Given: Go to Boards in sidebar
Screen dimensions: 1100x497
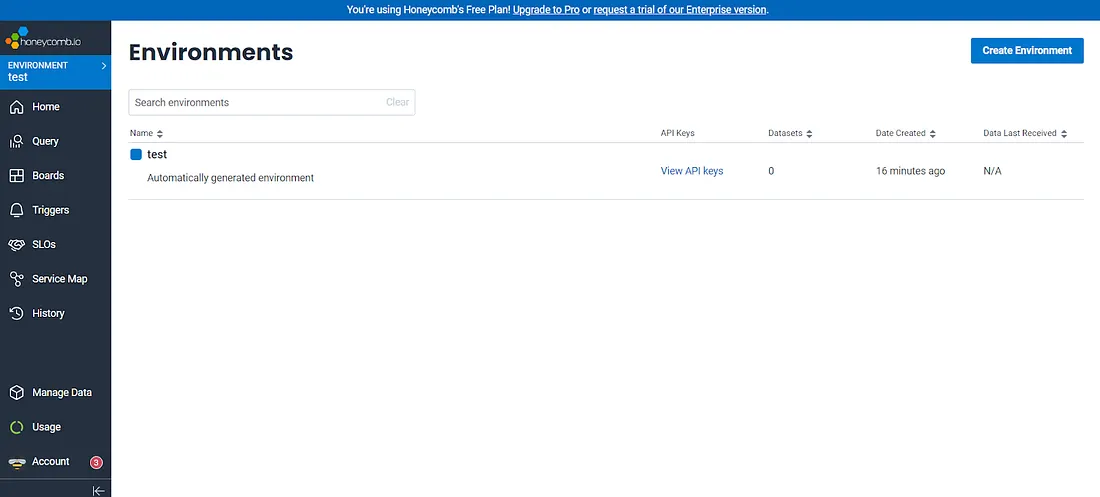Looking at the screenshot, I should pos(47,176).
